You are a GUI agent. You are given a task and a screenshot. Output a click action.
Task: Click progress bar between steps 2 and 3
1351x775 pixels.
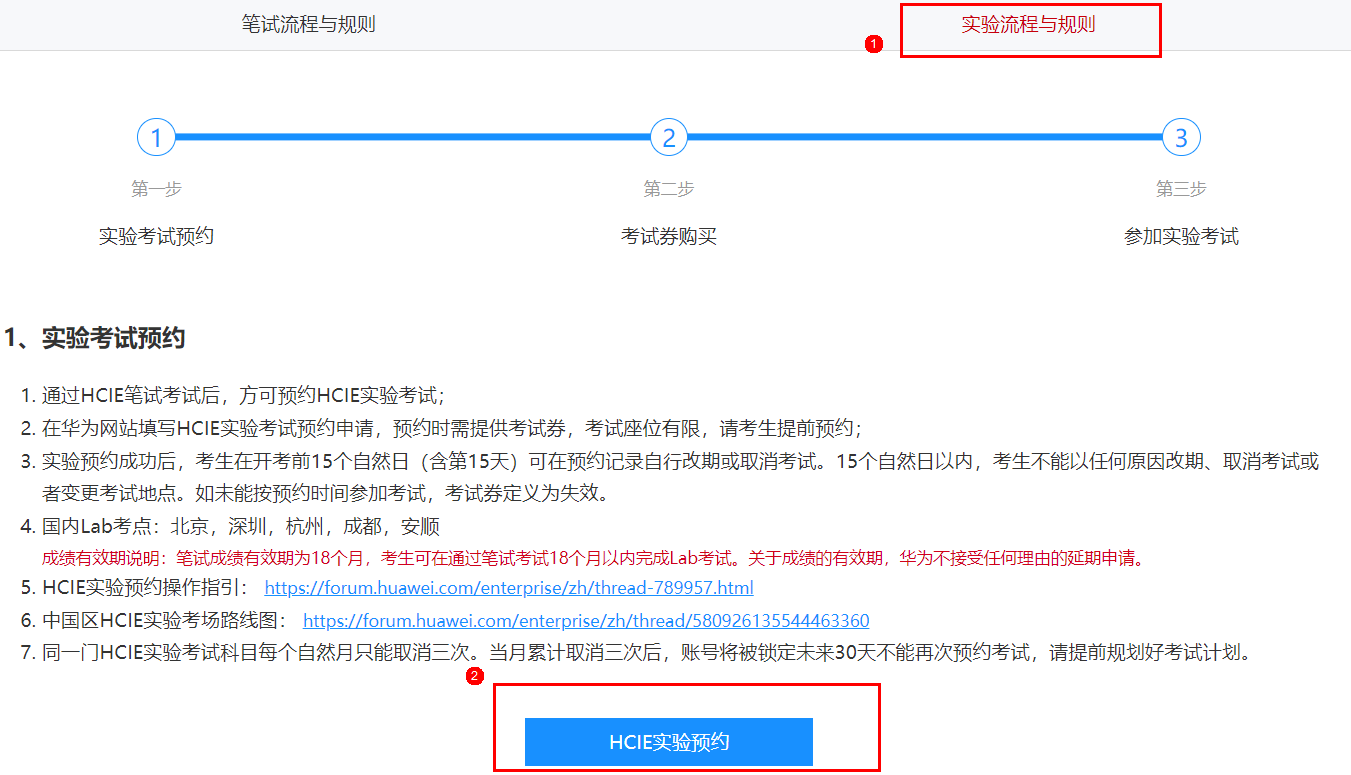(925, 137)
